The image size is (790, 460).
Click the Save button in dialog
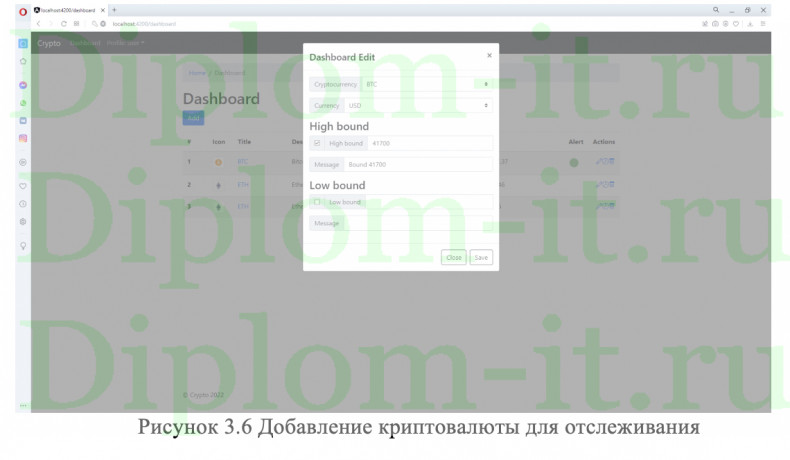coord(481,257)
